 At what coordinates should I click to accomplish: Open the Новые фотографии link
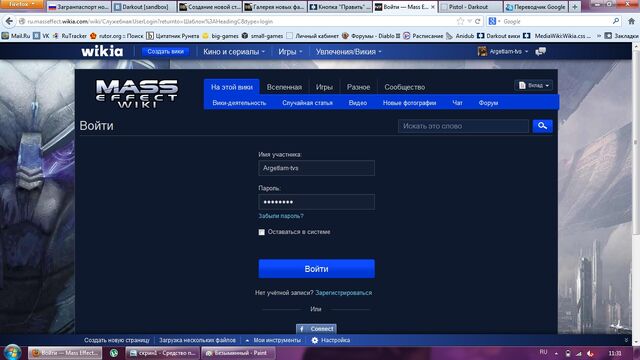tap(409, 103)
